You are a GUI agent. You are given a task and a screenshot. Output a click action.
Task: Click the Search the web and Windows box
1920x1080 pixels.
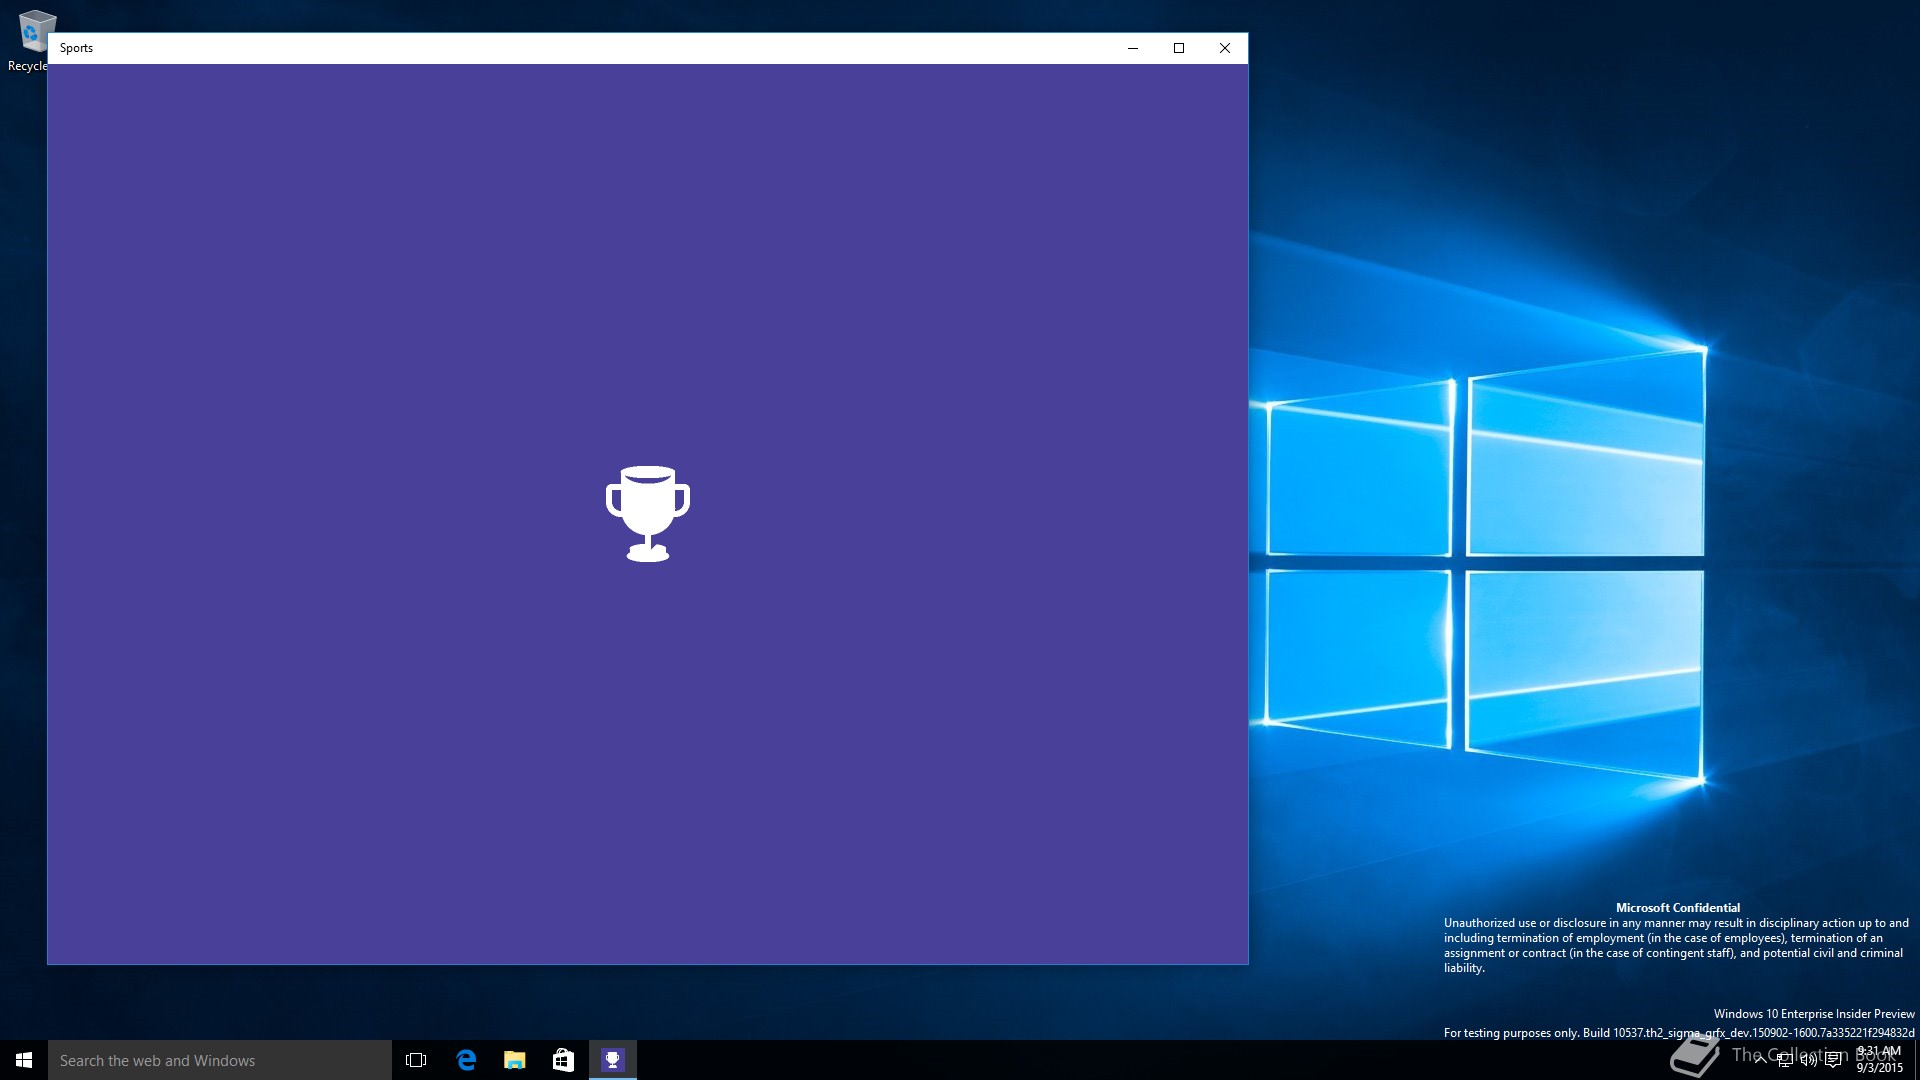(x=220, y=1060)
